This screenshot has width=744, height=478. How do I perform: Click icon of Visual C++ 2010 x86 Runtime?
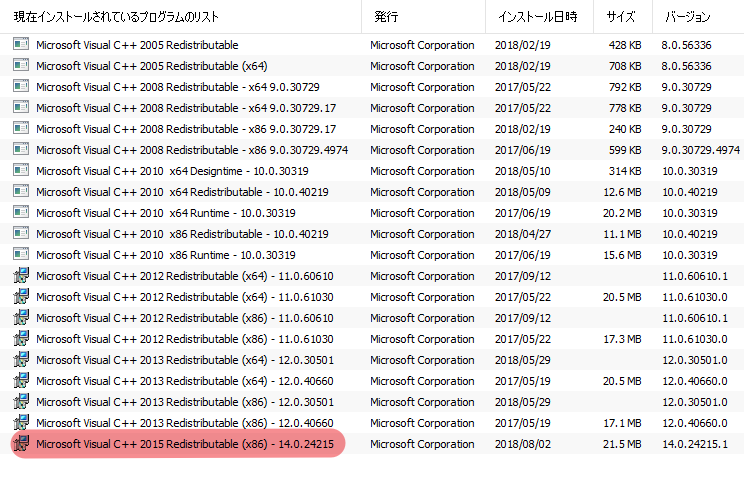click(21, 254)
